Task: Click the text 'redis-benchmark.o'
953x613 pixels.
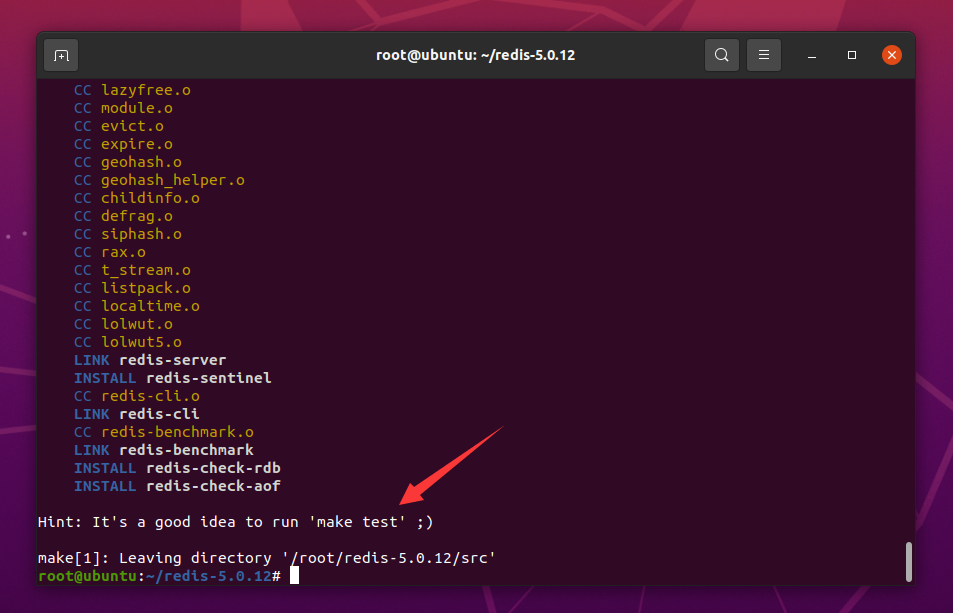Action: [177, 432]
